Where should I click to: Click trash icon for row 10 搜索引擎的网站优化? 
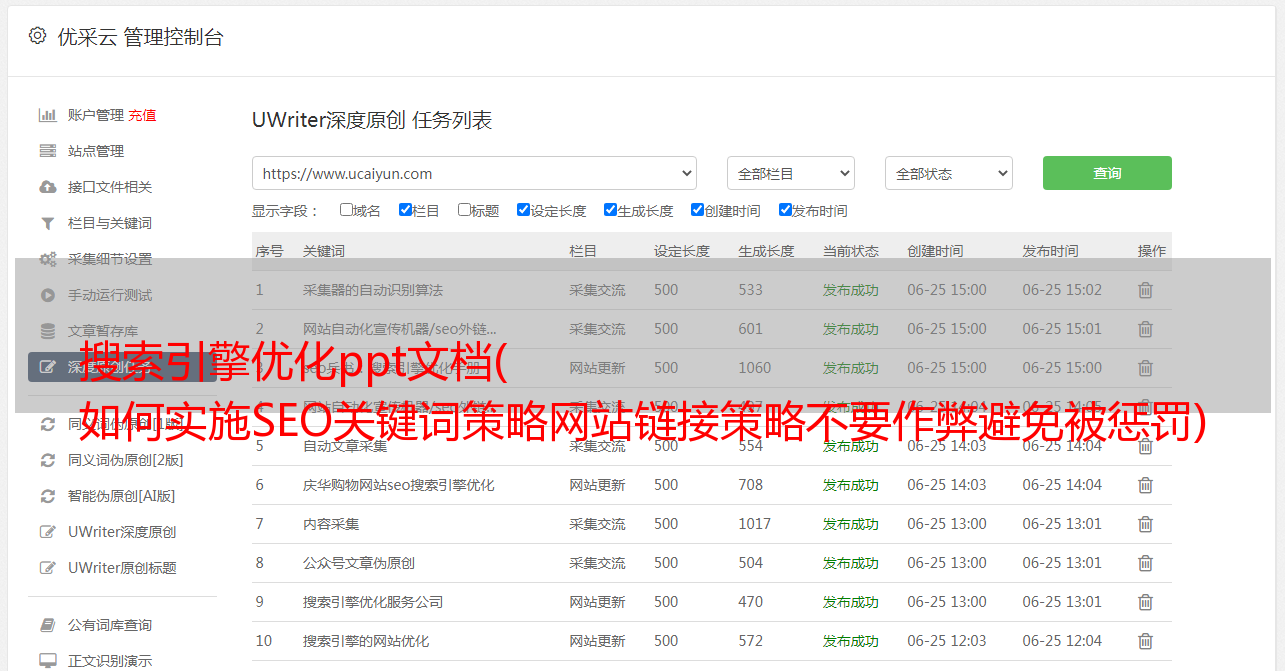pyautogui.click(x=1145, y=641)
